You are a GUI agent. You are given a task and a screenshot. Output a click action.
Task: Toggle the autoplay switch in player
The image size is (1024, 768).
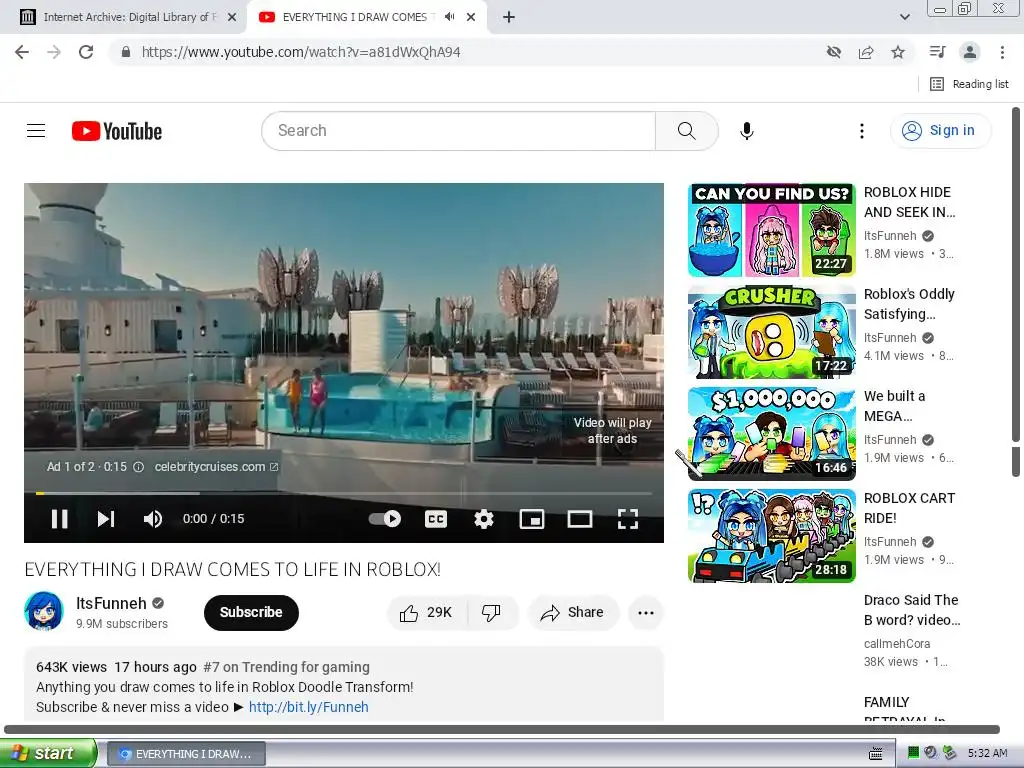[385, 519]
